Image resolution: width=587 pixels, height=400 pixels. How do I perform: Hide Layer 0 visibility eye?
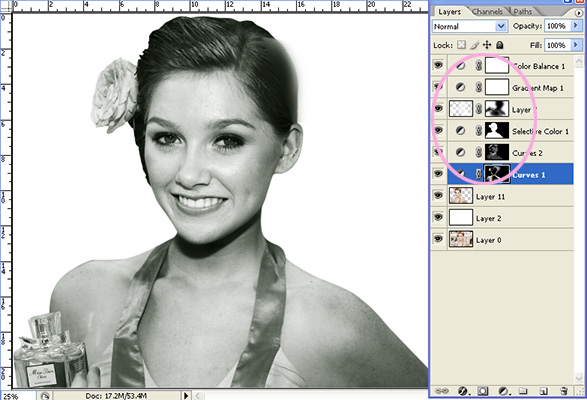[x=438, y=239]
